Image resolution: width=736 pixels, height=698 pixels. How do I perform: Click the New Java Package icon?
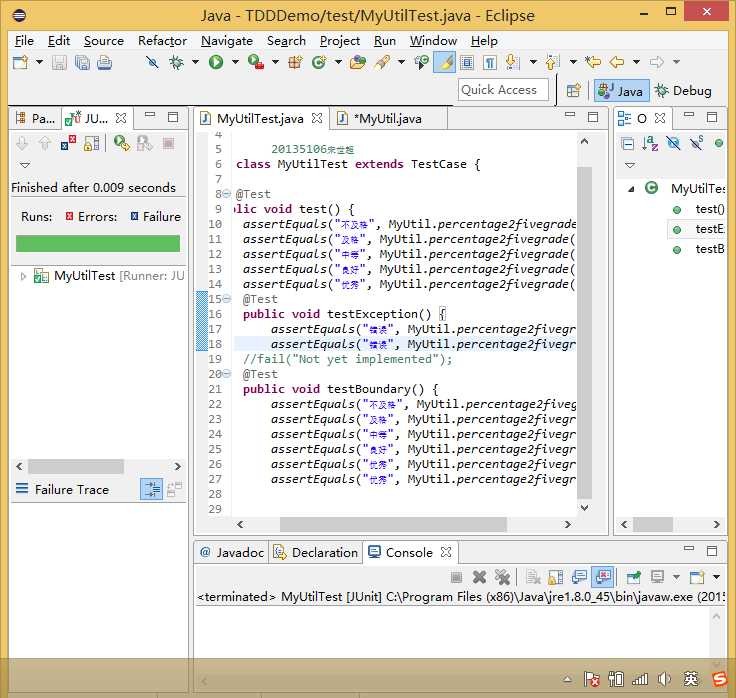[x=295, y=62]
